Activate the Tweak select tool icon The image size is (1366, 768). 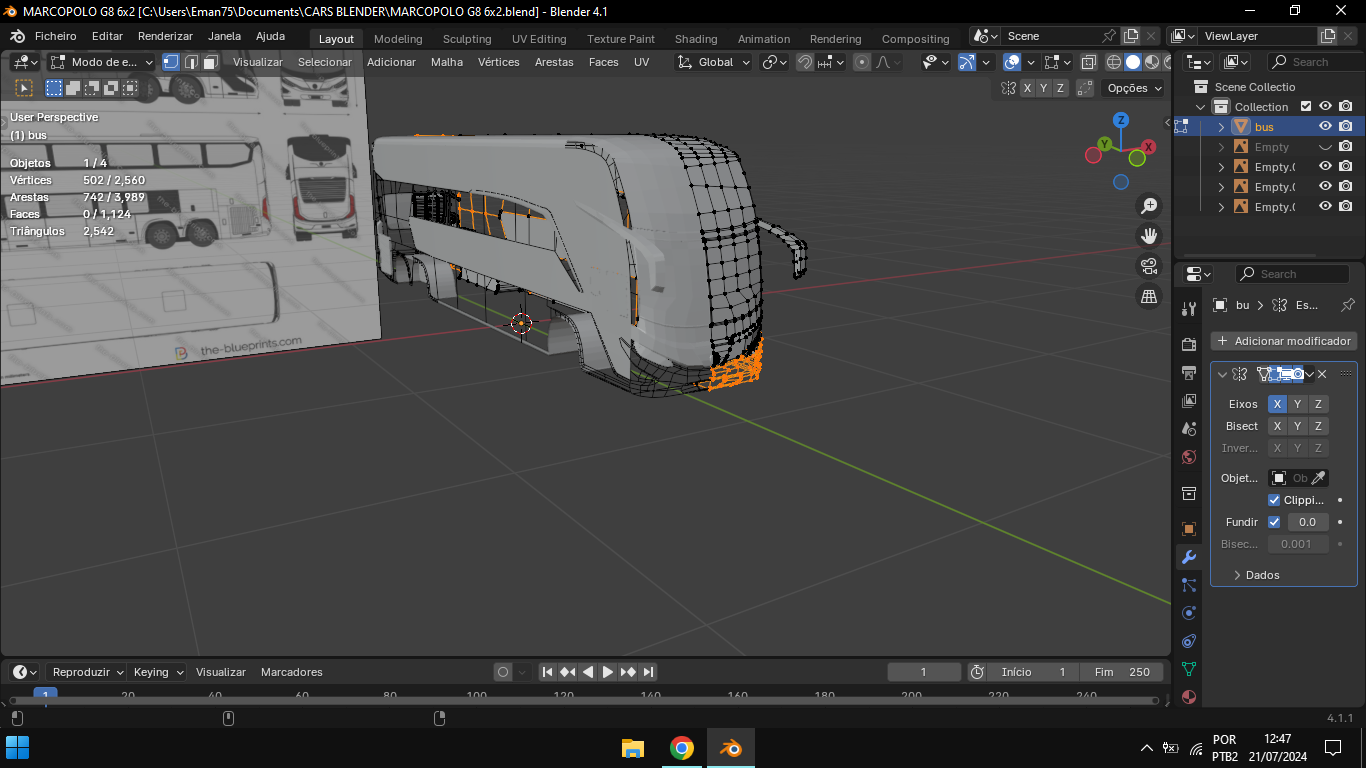pos(24,88)
